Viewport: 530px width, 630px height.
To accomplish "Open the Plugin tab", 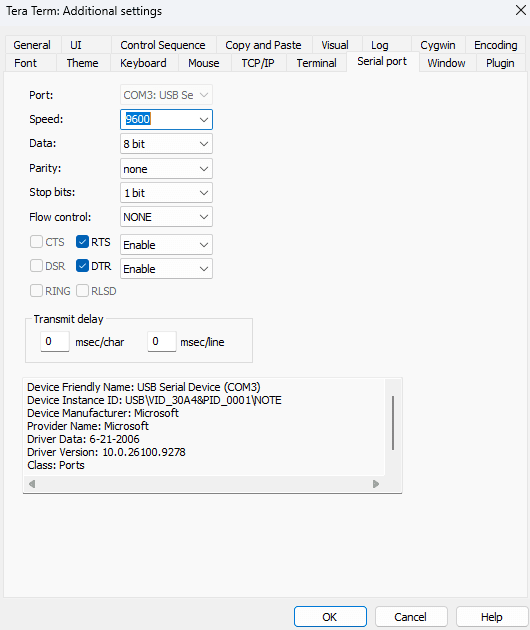I will point(500,63).
